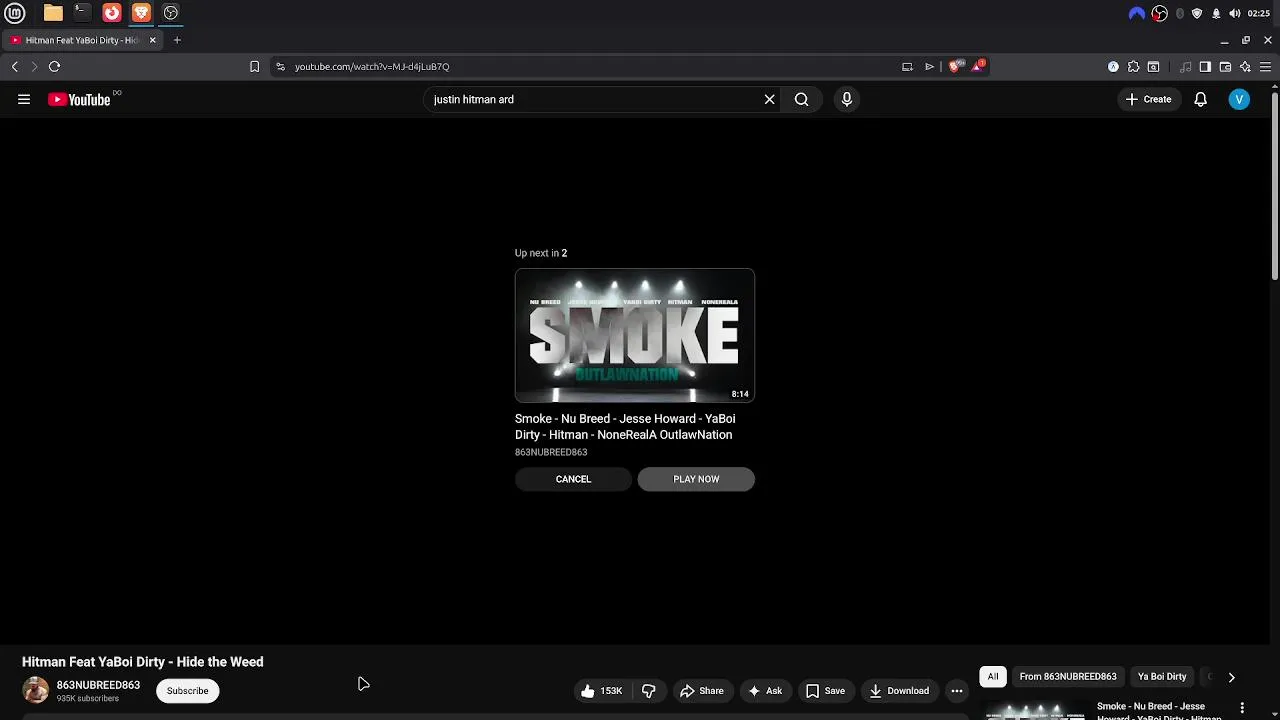The height and width of the screenshot is (720, 1280).
Task: Go back in browser history
Action: [15, 66]
